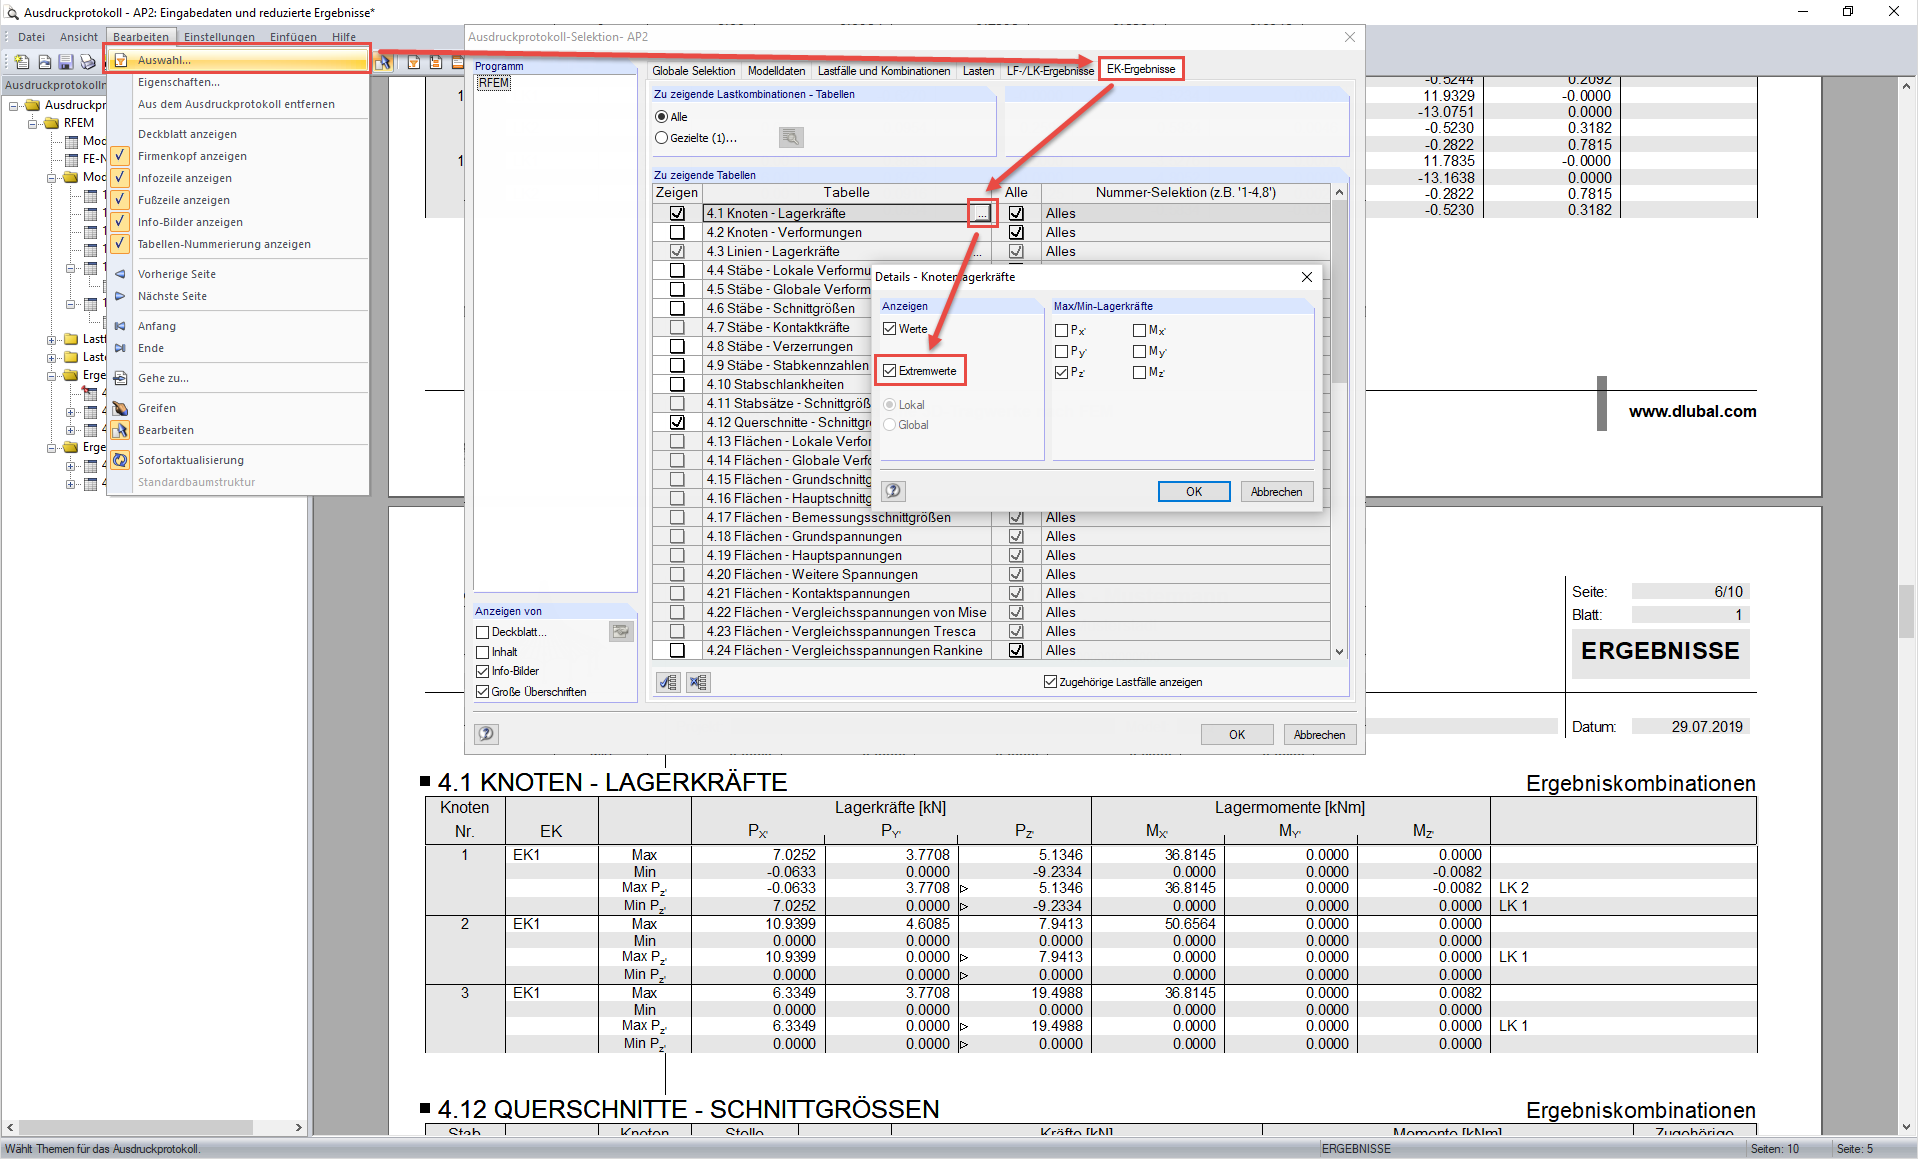Screen dimensions: 1918x1159
Task: Toggle Firmenkopf anzeigen checkmark
Action: pos(120,156)
